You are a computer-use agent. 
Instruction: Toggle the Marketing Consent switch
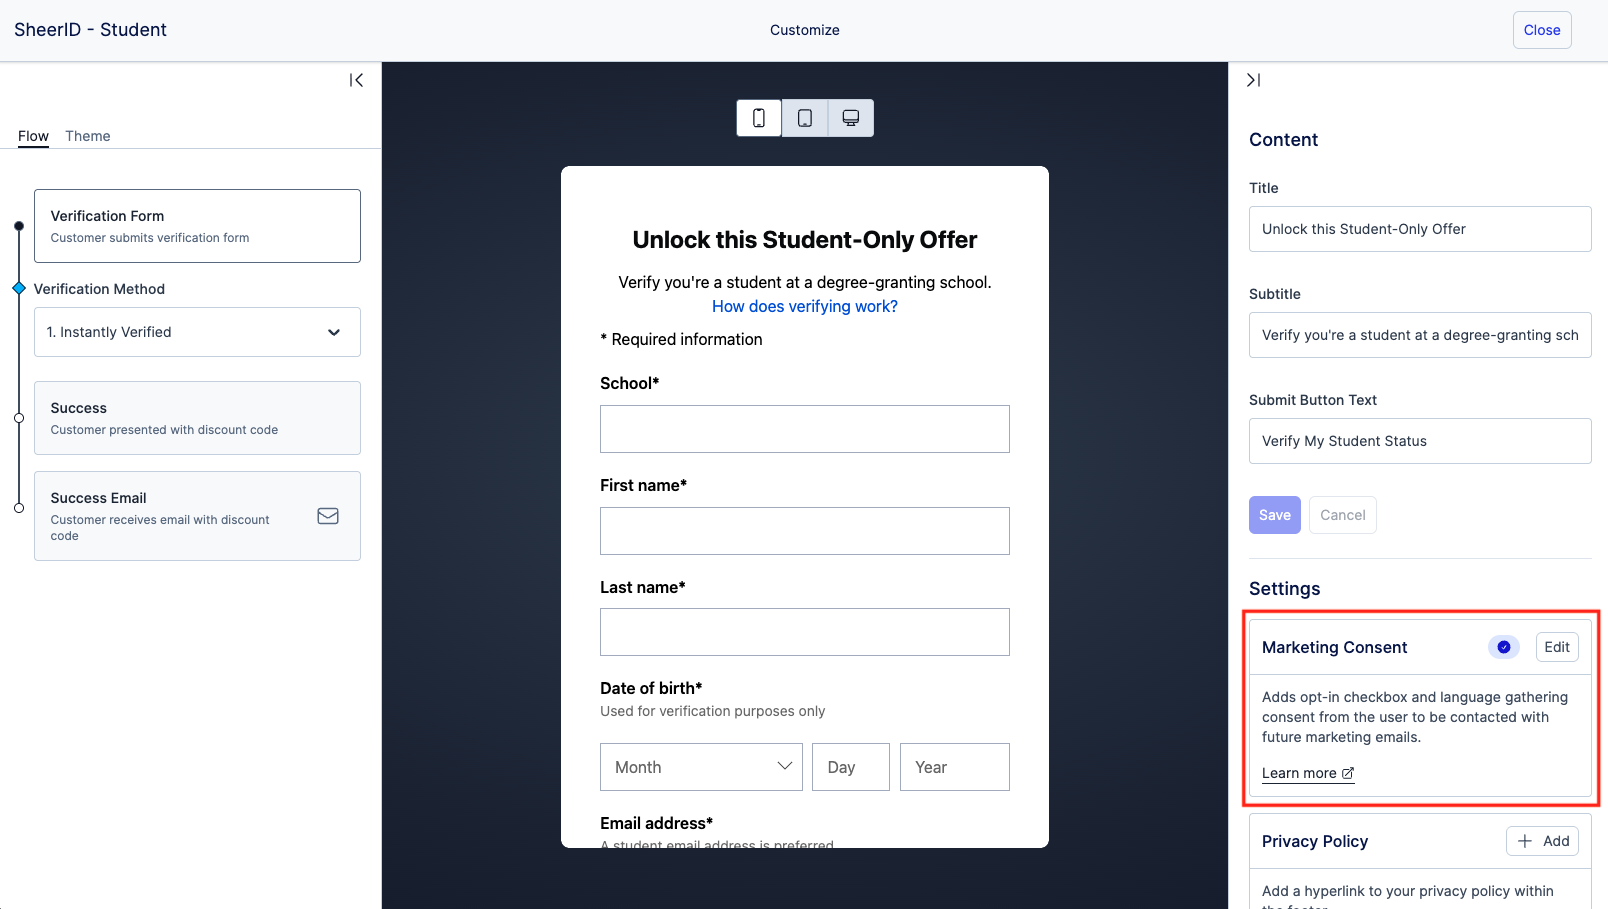tap(1504, 647)
